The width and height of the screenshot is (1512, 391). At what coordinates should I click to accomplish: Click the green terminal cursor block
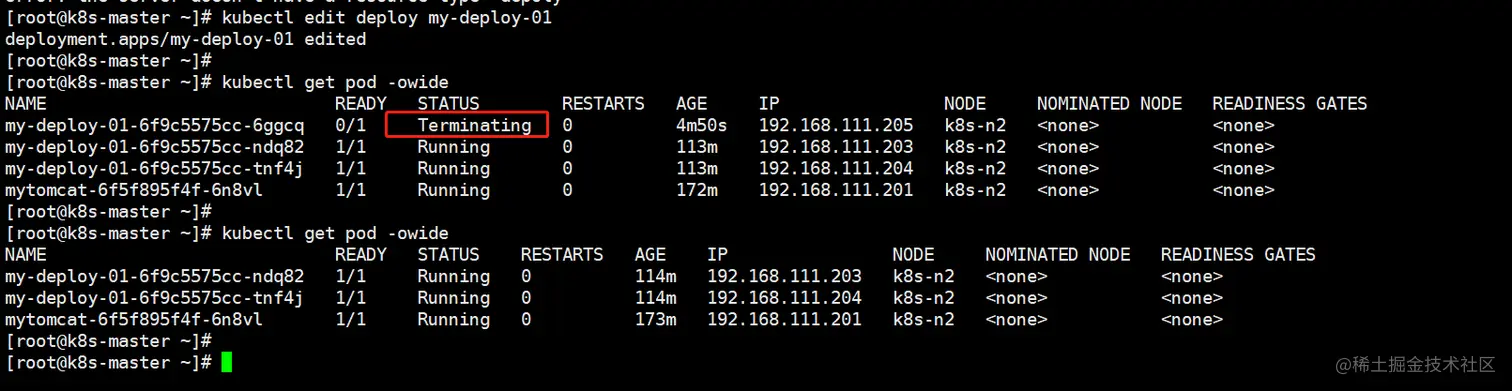[x=227, y=362]
